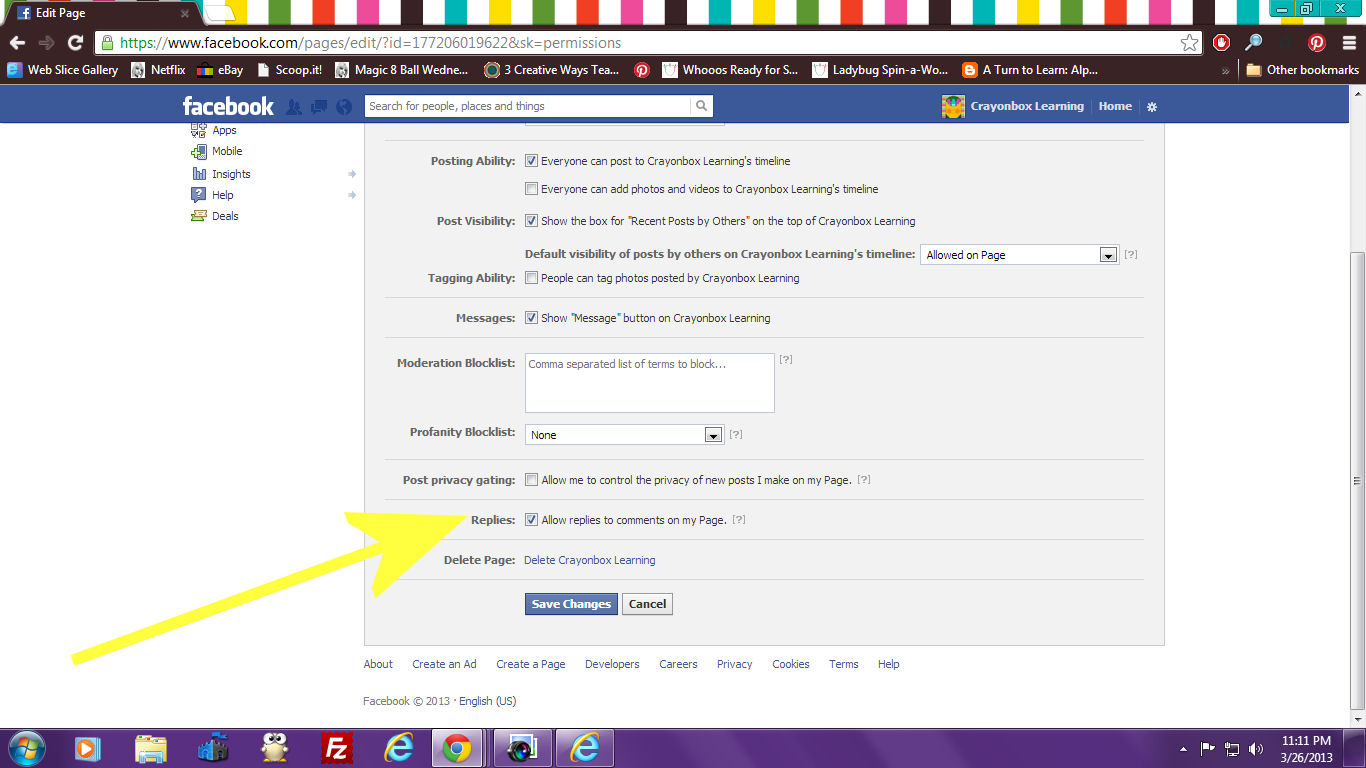The height and width of the screenshot is (768, 1366).
Task: Click the search magnifier button in Facebook
Action: coord(702,106)
